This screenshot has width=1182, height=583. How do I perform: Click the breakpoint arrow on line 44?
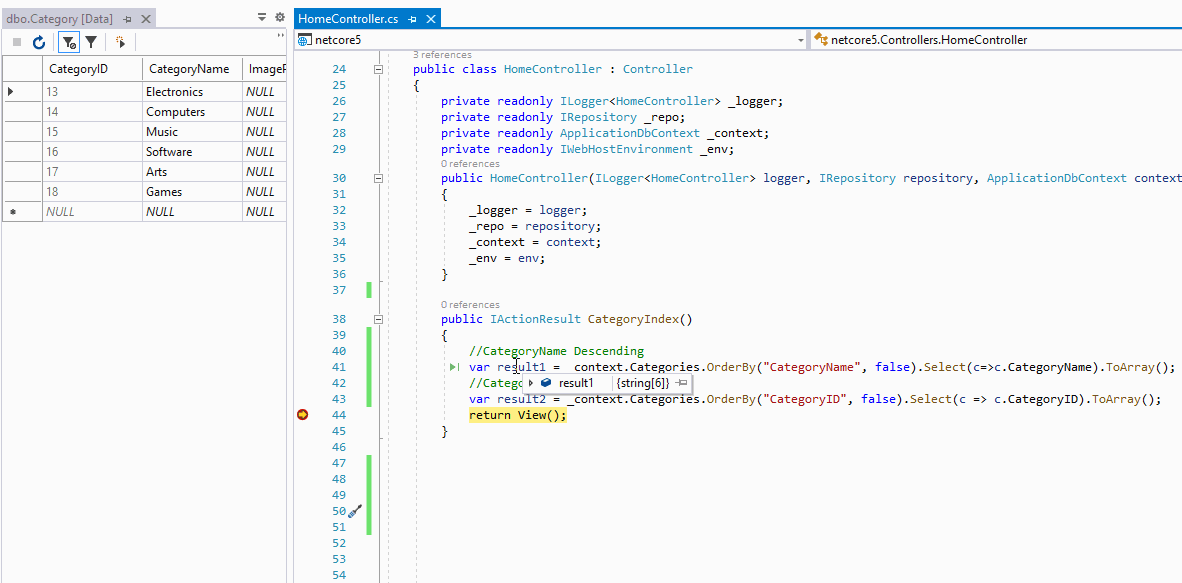coord(303,415)
